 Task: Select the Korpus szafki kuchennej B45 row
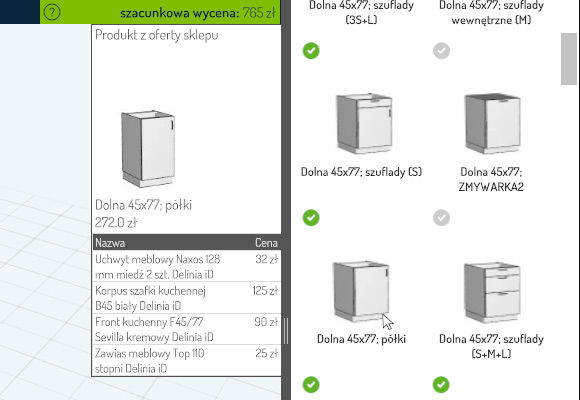click(186, 298)
